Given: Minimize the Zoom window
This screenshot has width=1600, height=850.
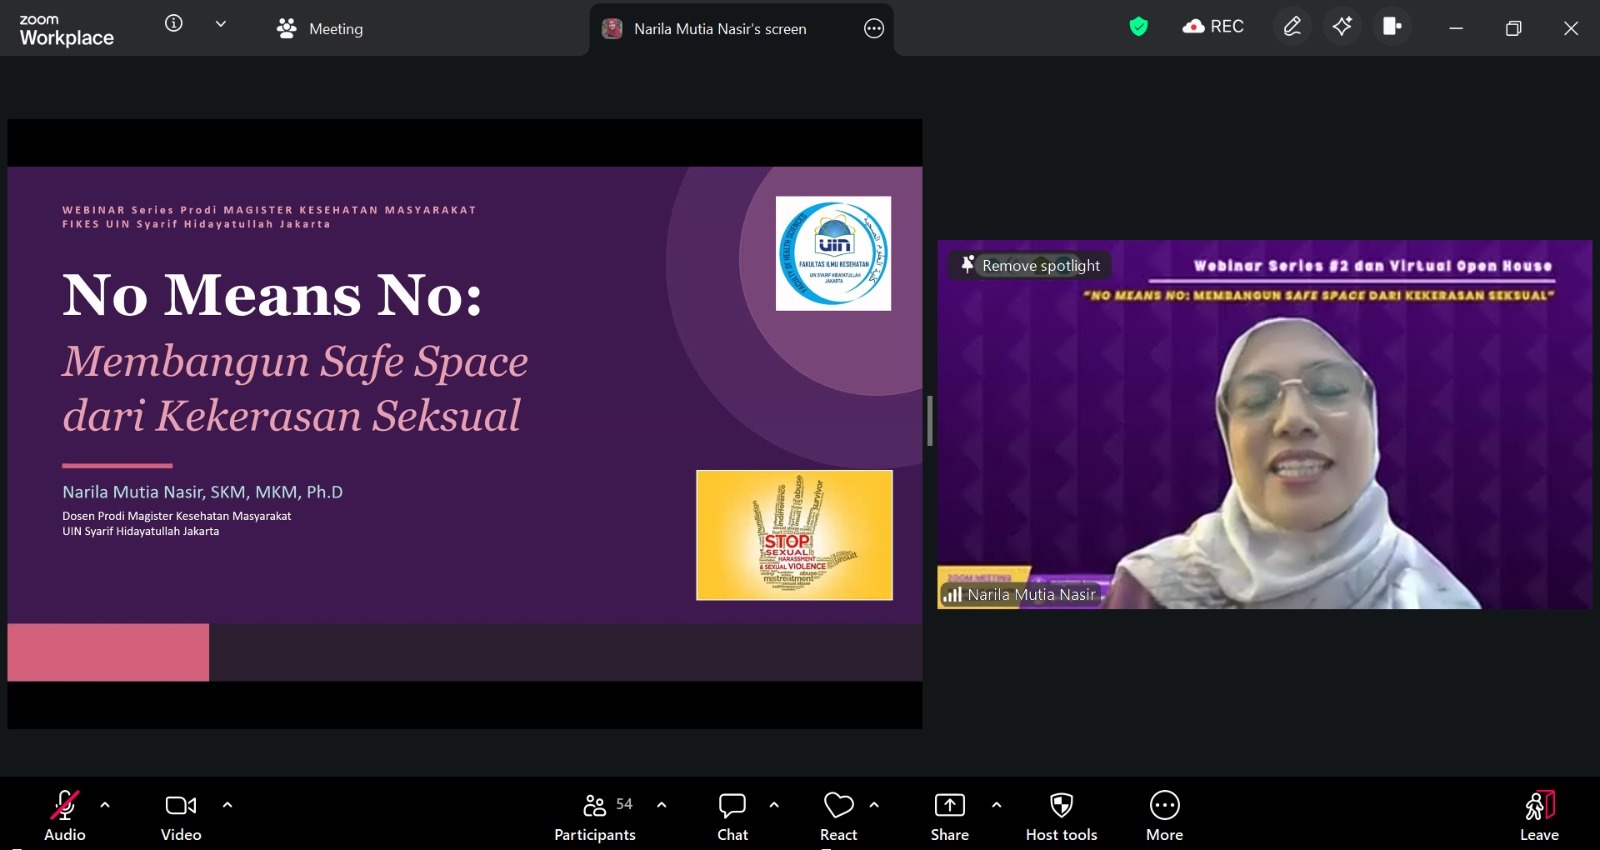Looking at the screenshot, I should [1456, 28].
